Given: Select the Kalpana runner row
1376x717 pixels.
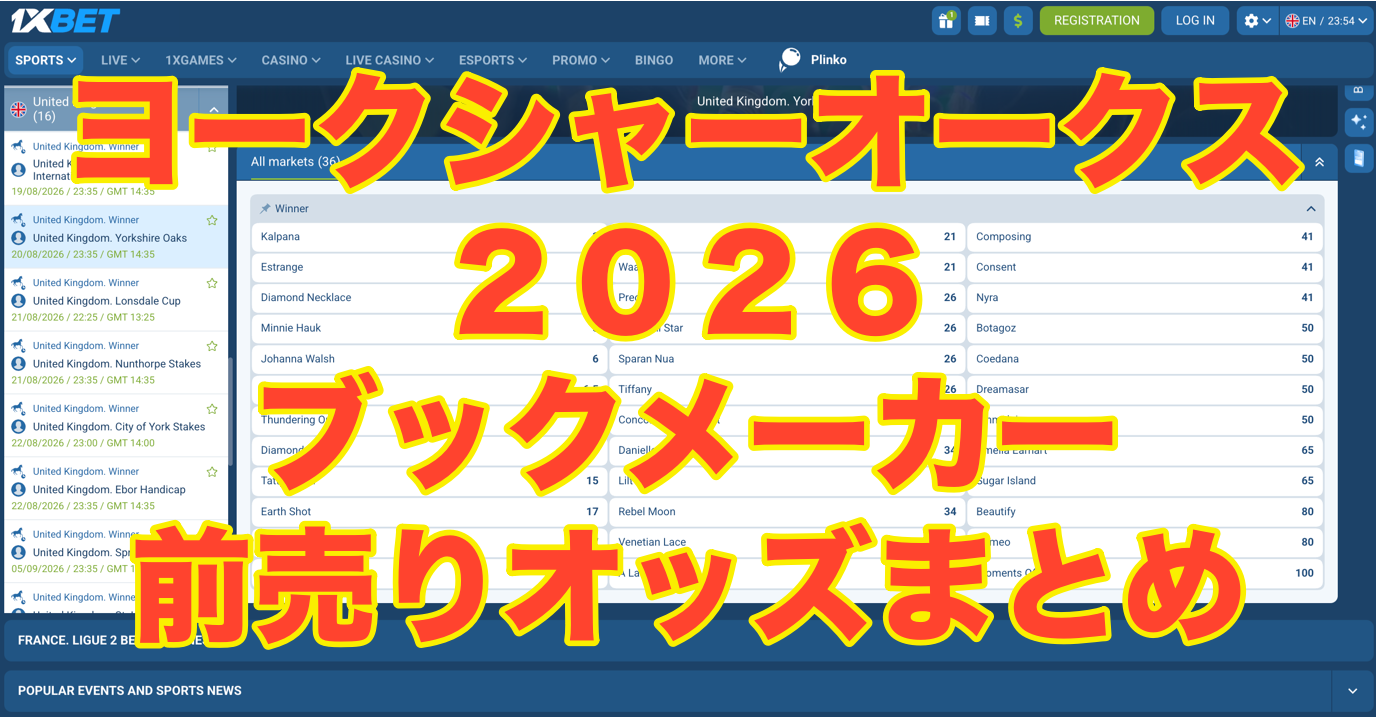Looking at the screenshot, I should 429,237.
